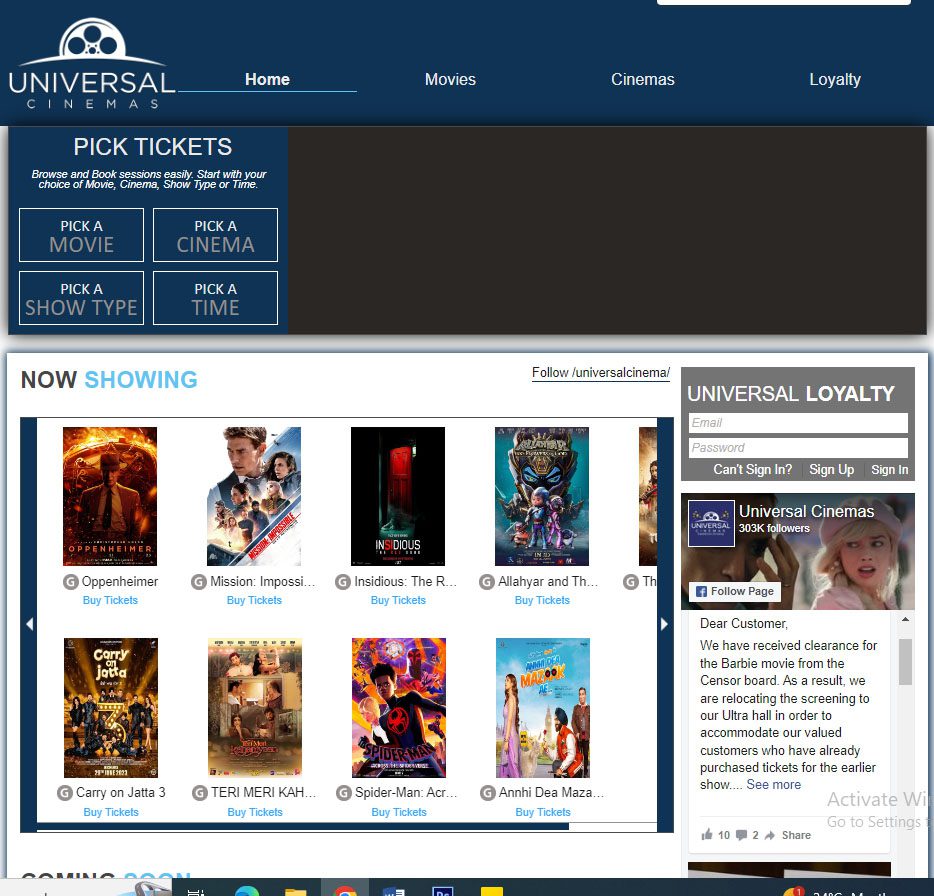Open the Can't Sign In? link

[753, 470]
